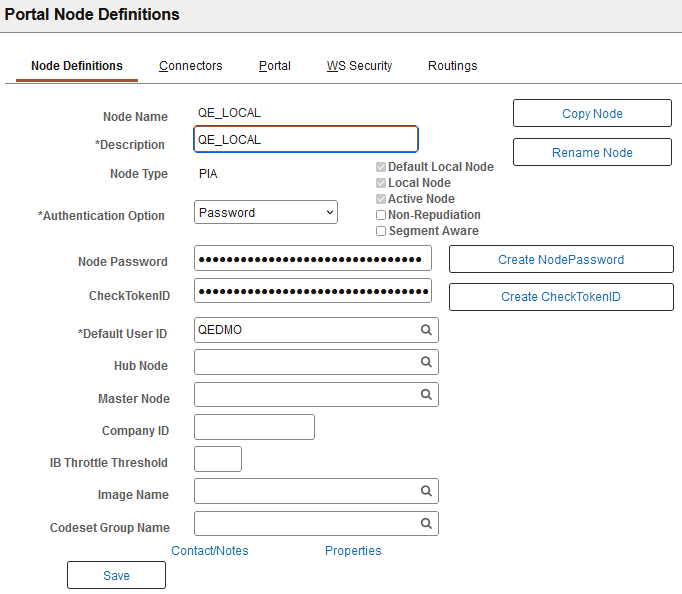Open the Contact/Notes link
The height and width of the screenshot is (594, 682).
210,551
